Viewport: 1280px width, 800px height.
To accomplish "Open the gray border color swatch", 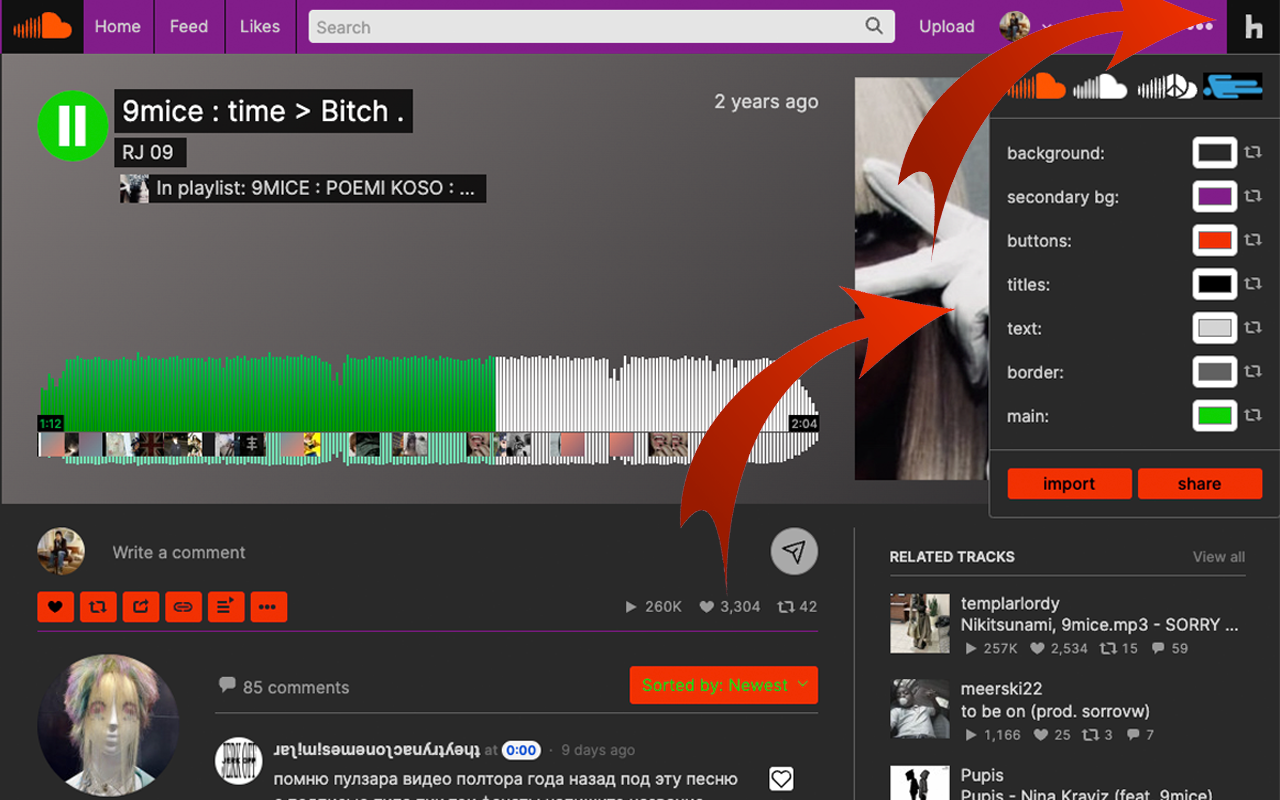I will (x=1215, y=372).
